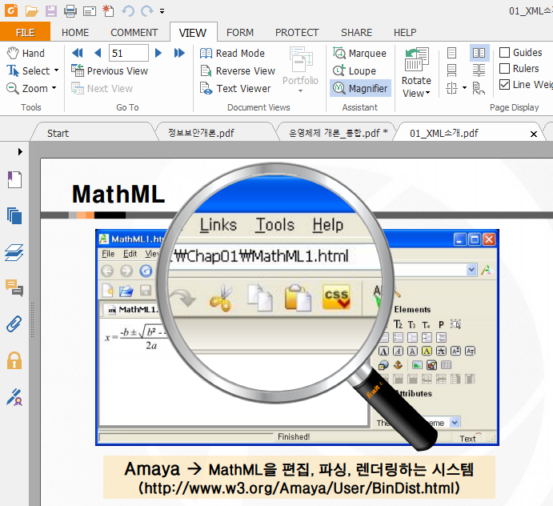Redo the last action
Viewport: 553px width, 506px height.
147,11
